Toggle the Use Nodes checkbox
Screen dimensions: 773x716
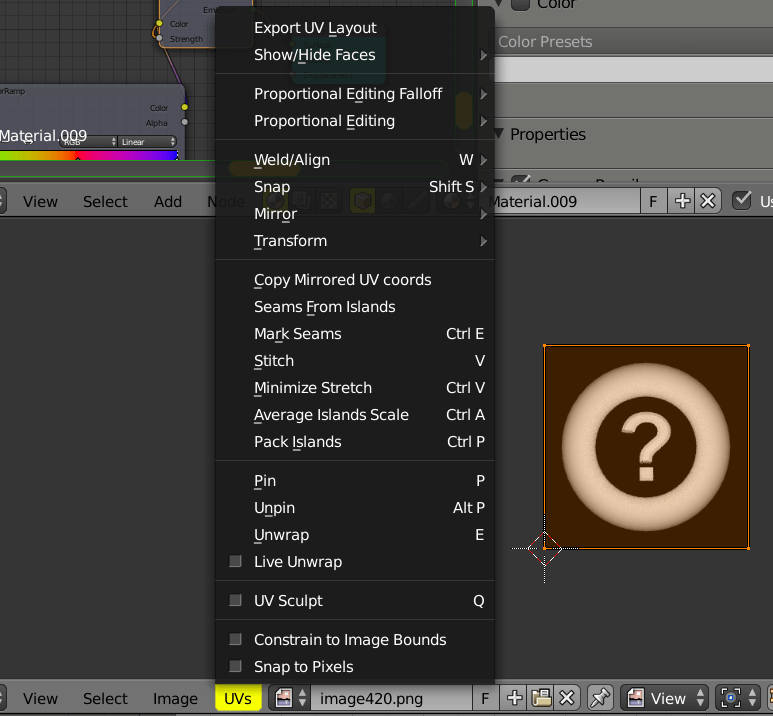click(x=741, y=201)
